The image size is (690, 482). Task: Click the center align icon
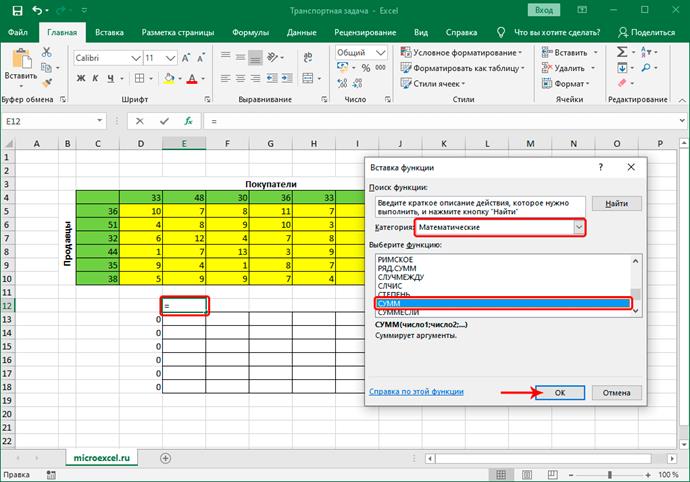pos(240,78)
